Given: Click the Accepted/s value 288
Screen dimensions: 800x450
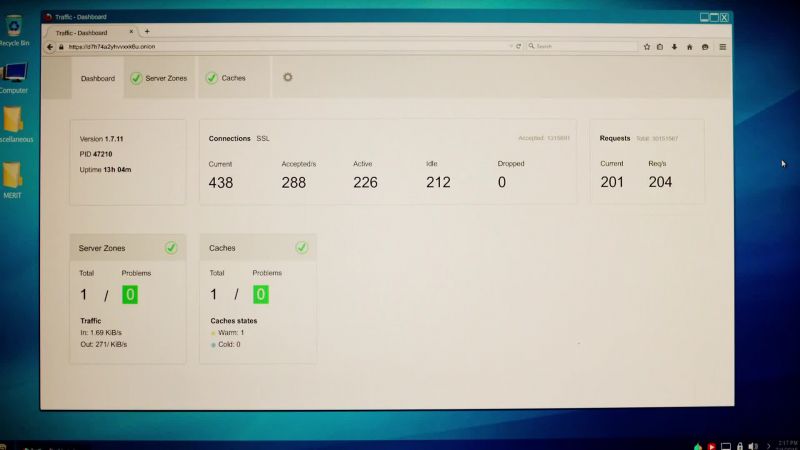Looking at the screenshot, I should point(294,183).
